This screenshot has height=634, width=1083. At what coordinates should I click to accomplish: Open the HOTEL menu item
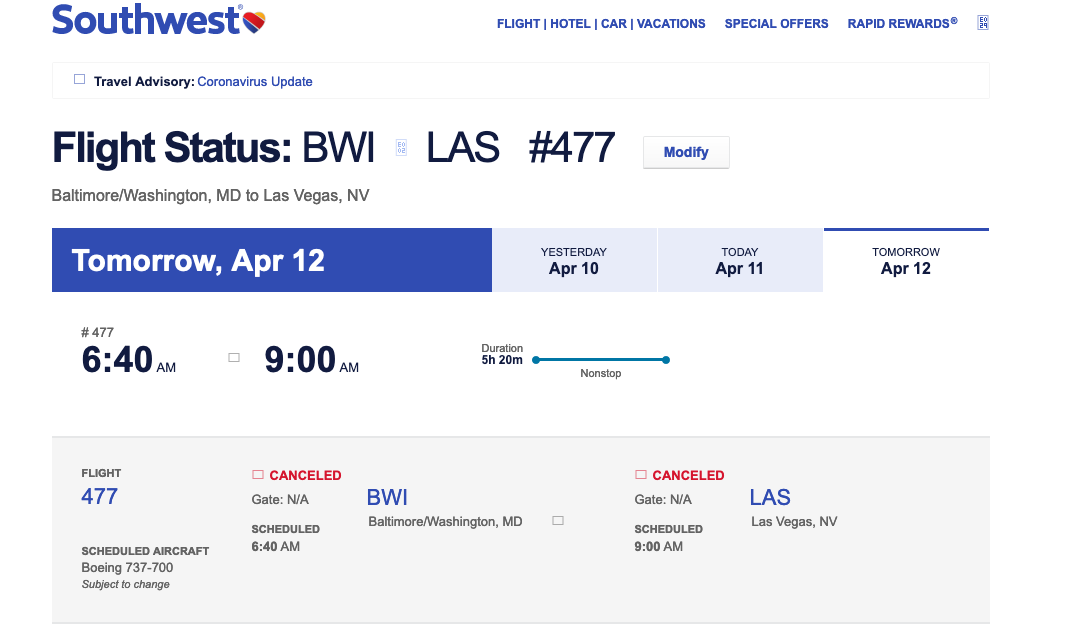tap(573, 24)
